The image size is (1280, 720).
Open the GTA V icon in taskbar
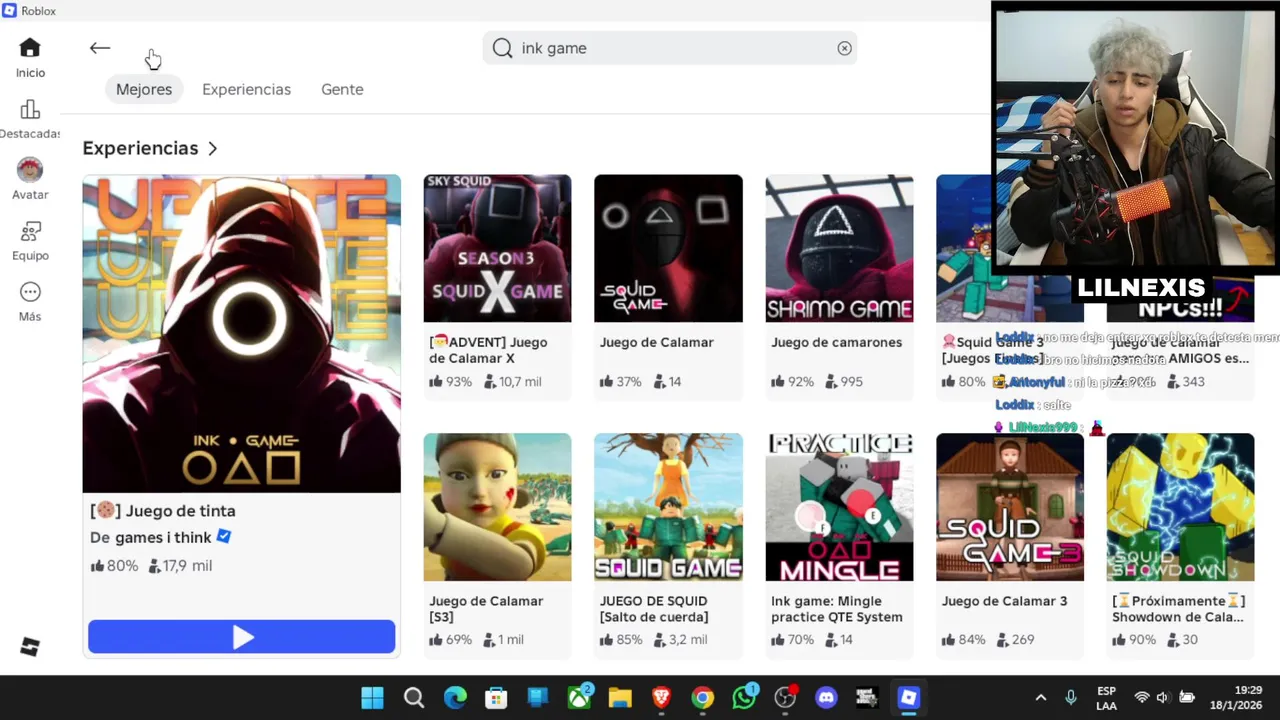coord(867,697)
